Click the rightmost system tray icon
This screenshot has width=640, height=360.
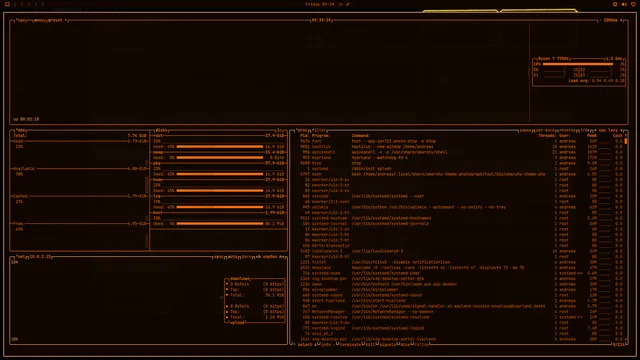click(633, 4)
